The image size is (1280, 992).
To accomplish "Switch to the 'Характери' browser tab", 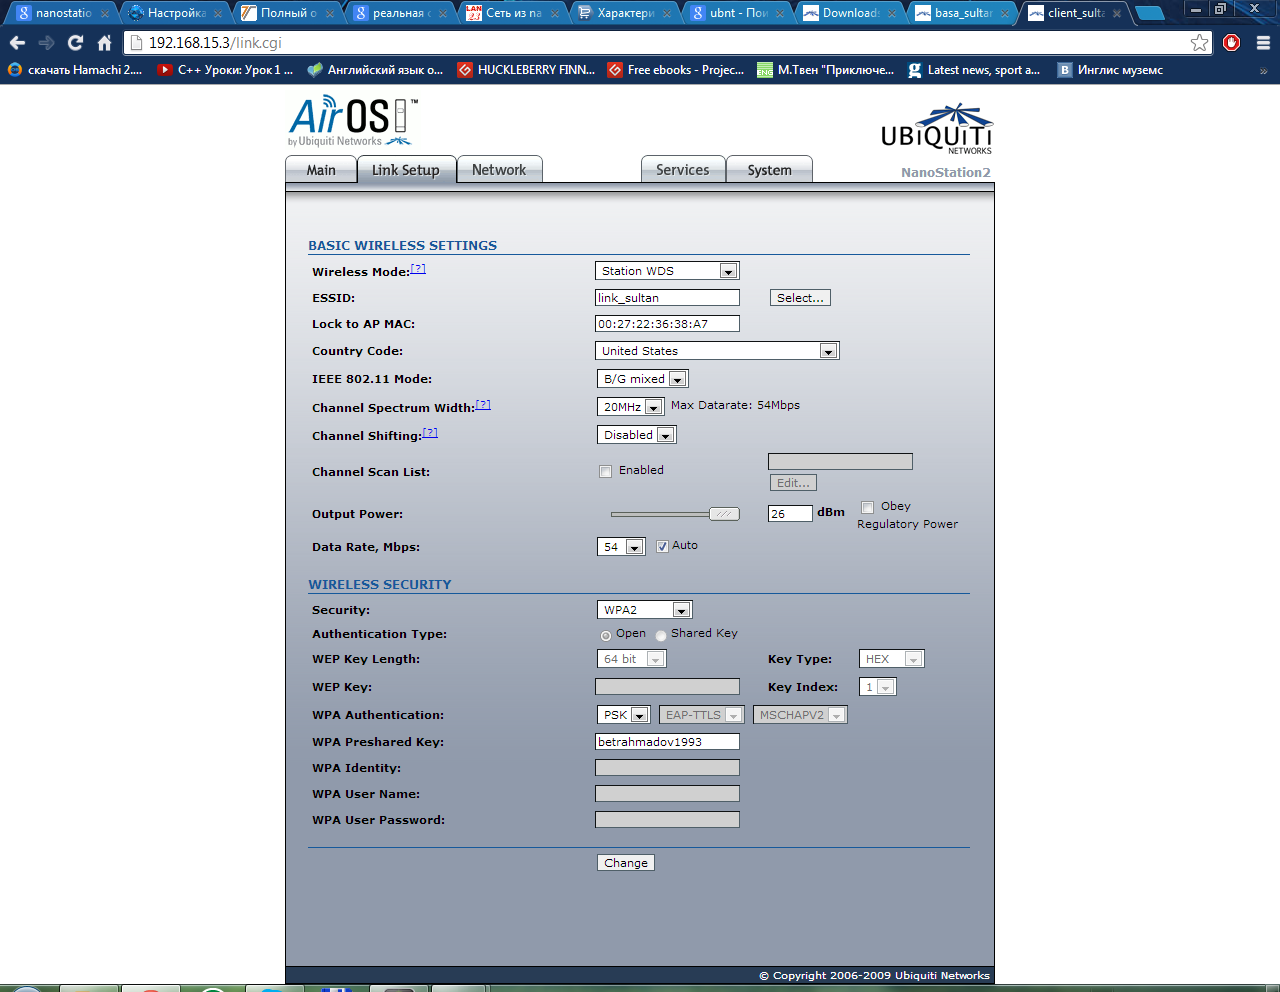I will pos(625,13).
